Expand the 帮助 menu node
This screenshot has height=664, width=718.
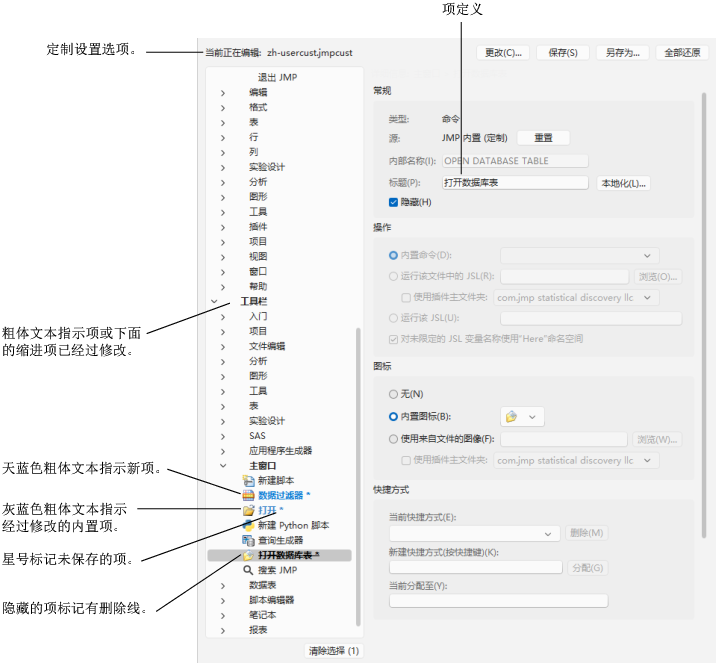point(223,287)
